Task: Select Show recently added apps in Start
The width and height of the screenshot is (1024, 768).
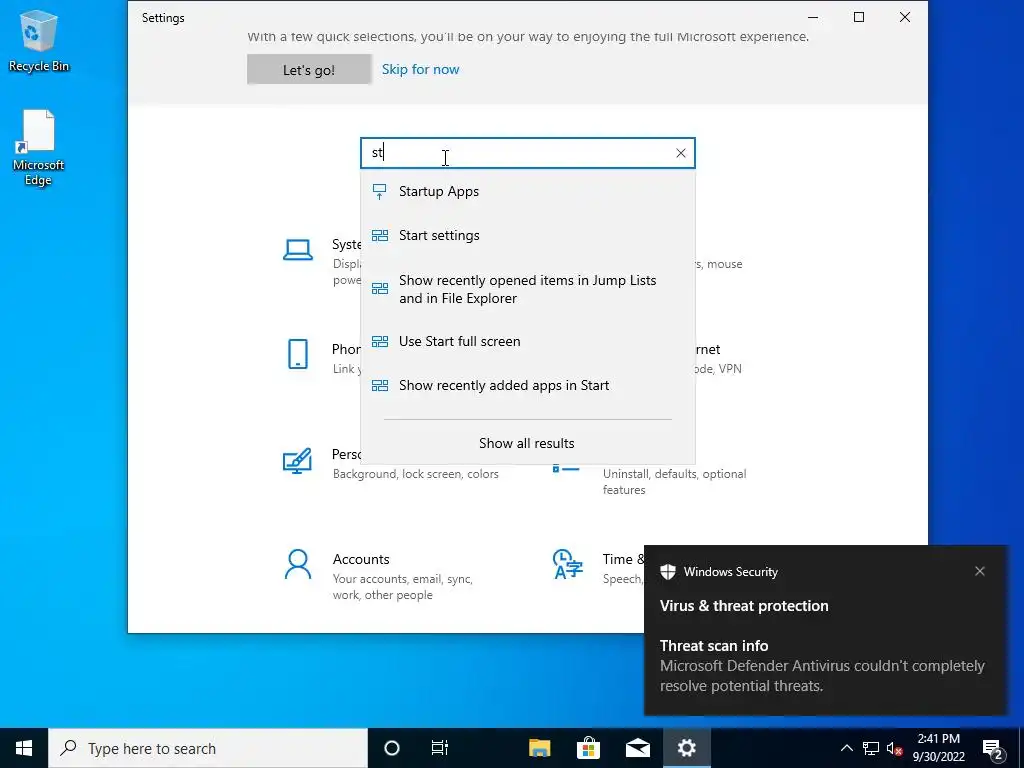Action: (528, 385)
